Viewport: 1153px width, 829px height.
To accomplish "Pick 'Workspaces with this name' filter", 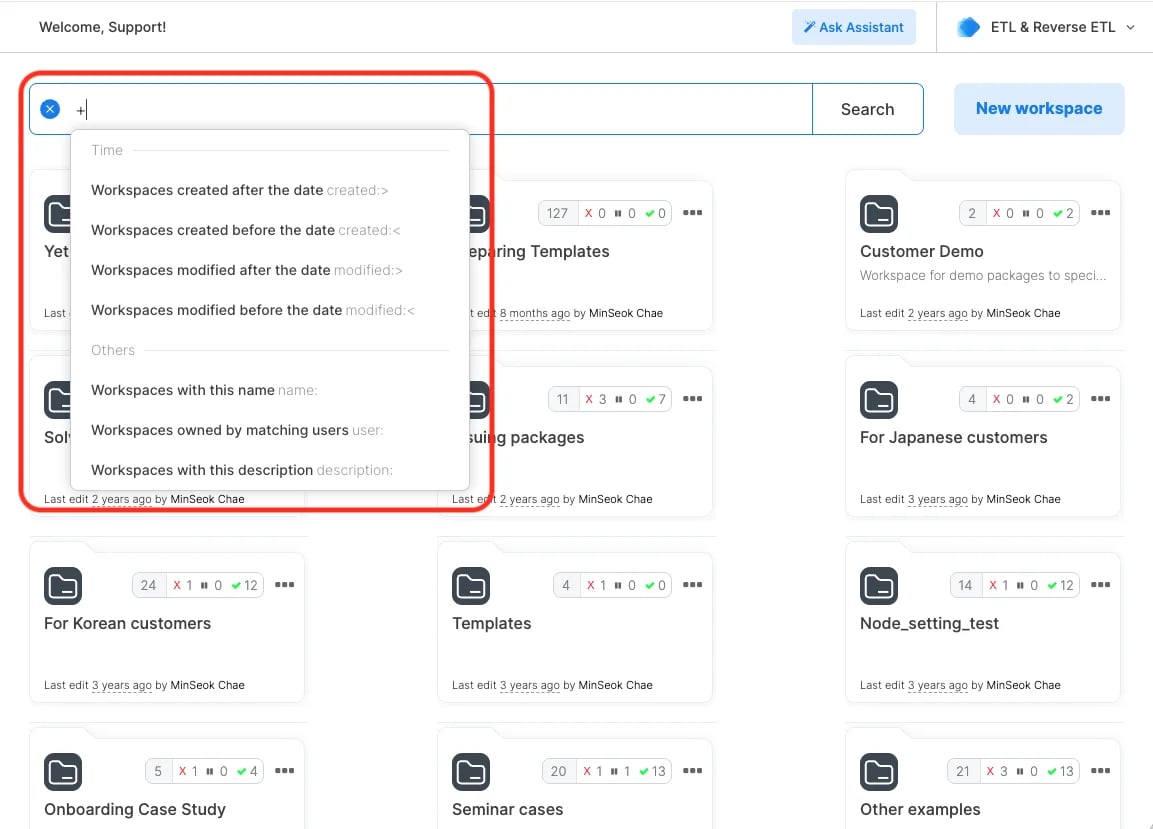I will (x=270, y=390).
